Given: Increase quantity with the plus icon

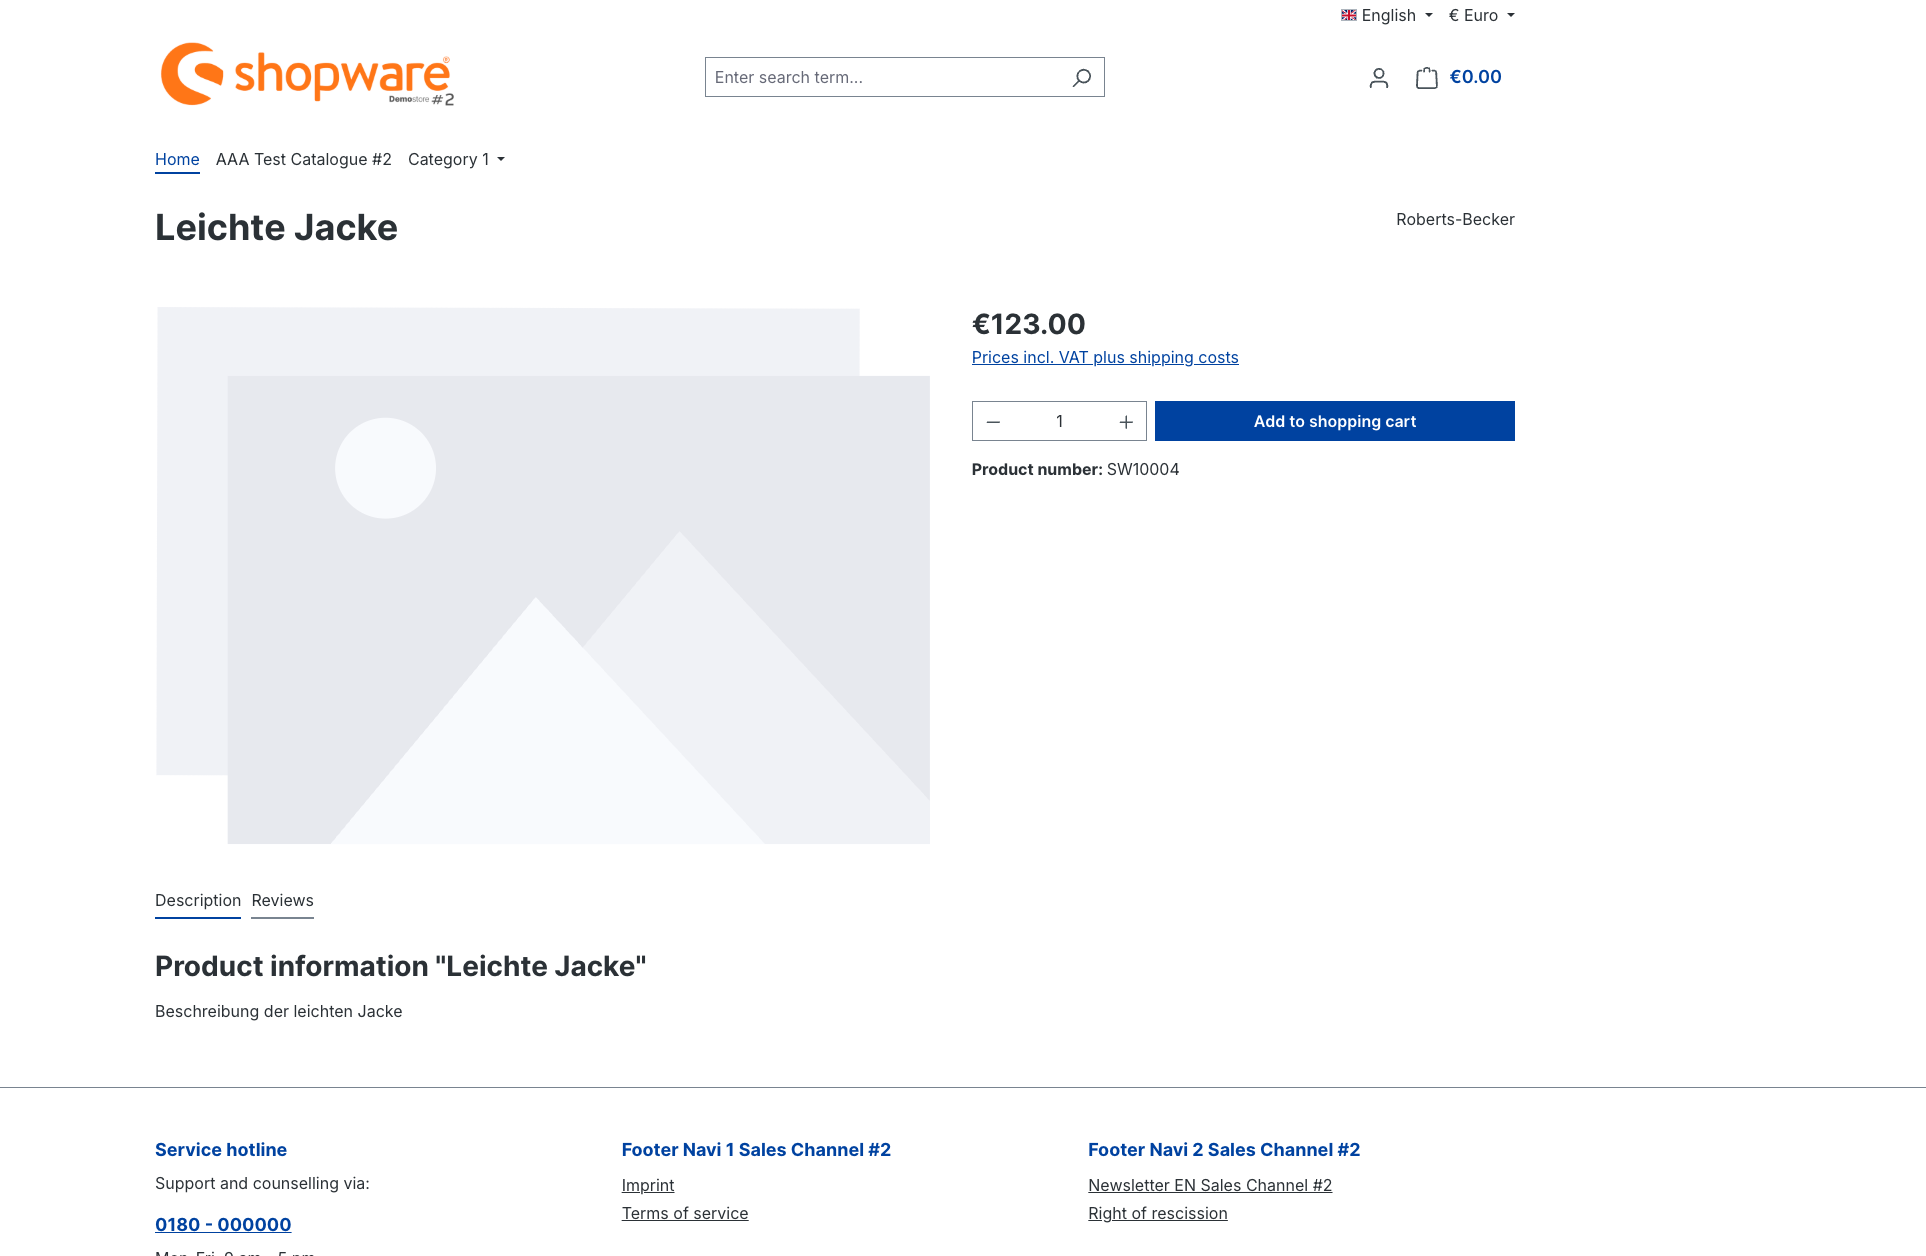Looking at the screenshot, I should 1126,422.
